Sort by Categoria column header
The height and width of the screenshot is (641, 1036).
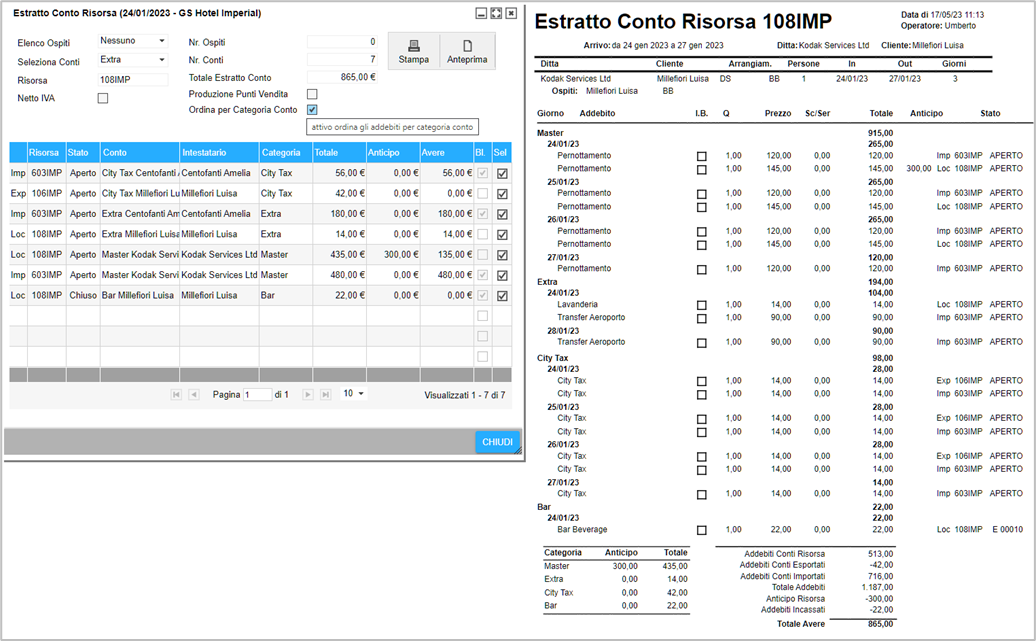tap(286, 153)
